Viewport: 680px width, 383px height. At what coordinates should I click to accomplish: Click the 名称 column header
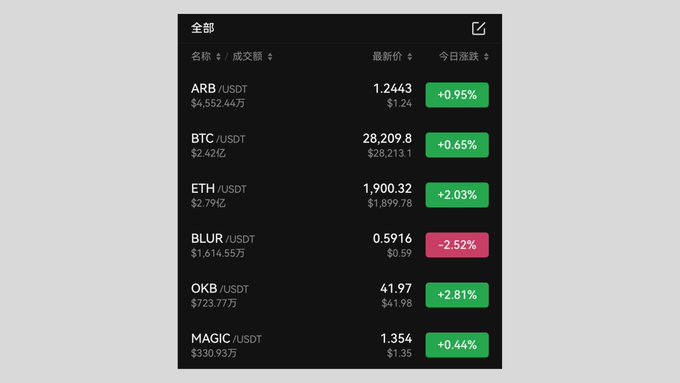pyautogui.click(x=201, y=56)
